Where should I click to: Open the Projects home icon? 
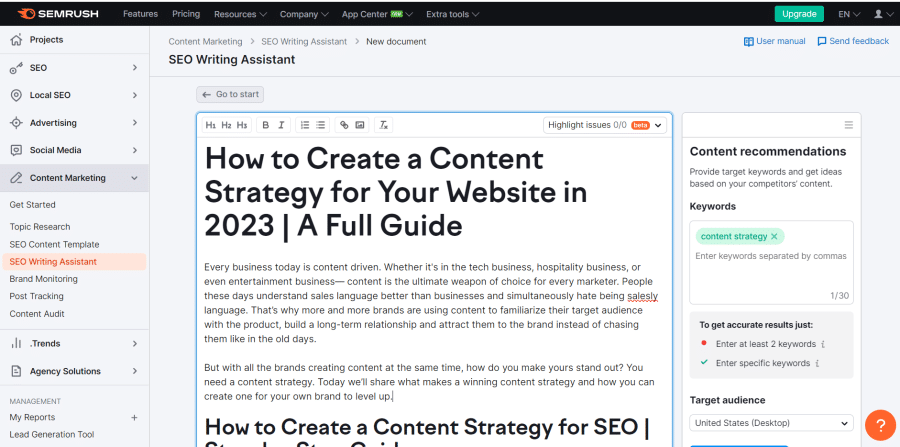(17, 40)
